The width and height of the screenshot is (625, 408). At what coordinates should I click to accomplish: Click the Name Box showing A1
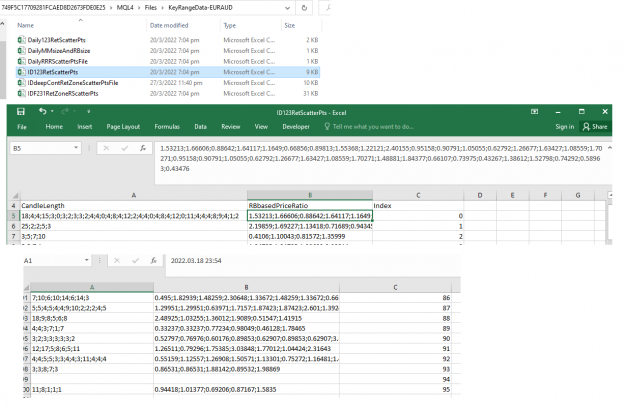click(x=57, y=261)
